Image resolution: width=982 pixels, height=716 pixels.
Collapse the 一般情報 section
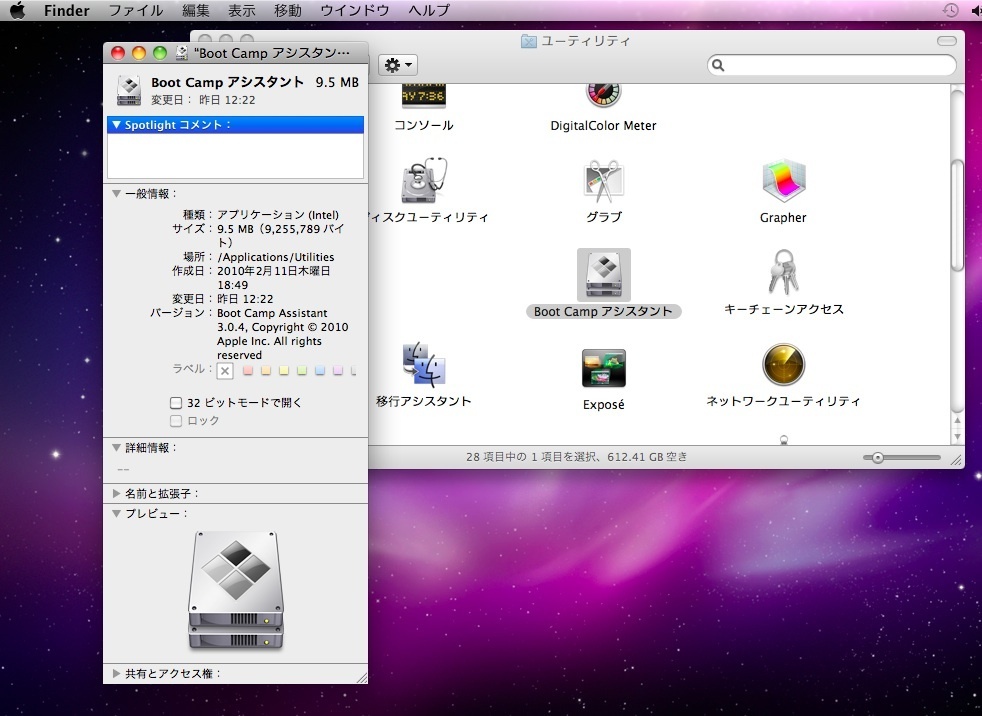tap(116, 194)
